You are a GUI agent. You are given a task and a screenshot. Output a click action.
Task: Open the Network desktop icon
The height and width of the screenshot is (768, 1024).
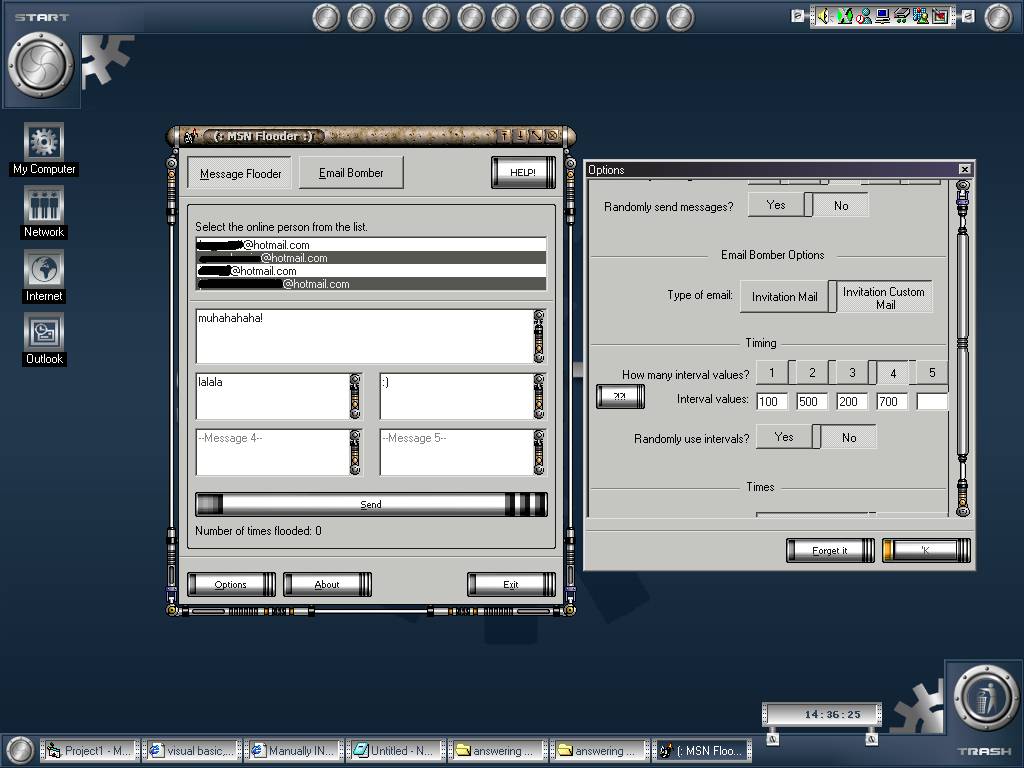point(44,212)
